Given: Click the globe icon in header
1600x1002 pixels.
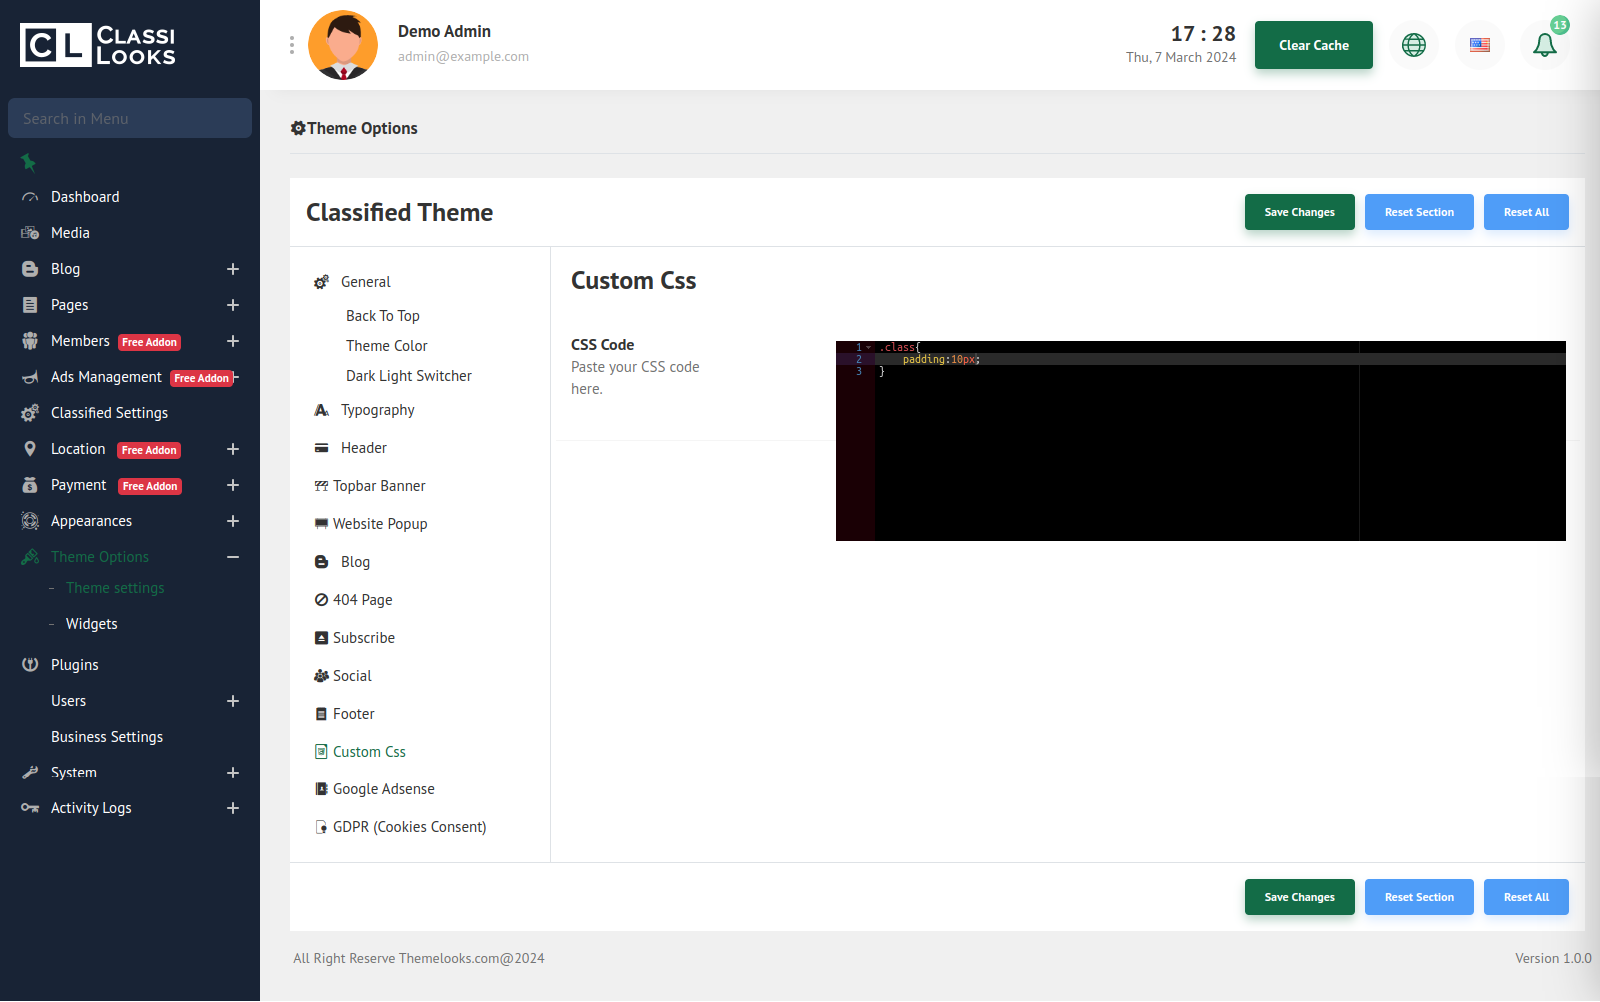Looking at the screenshot, I should click(1414, 45).
